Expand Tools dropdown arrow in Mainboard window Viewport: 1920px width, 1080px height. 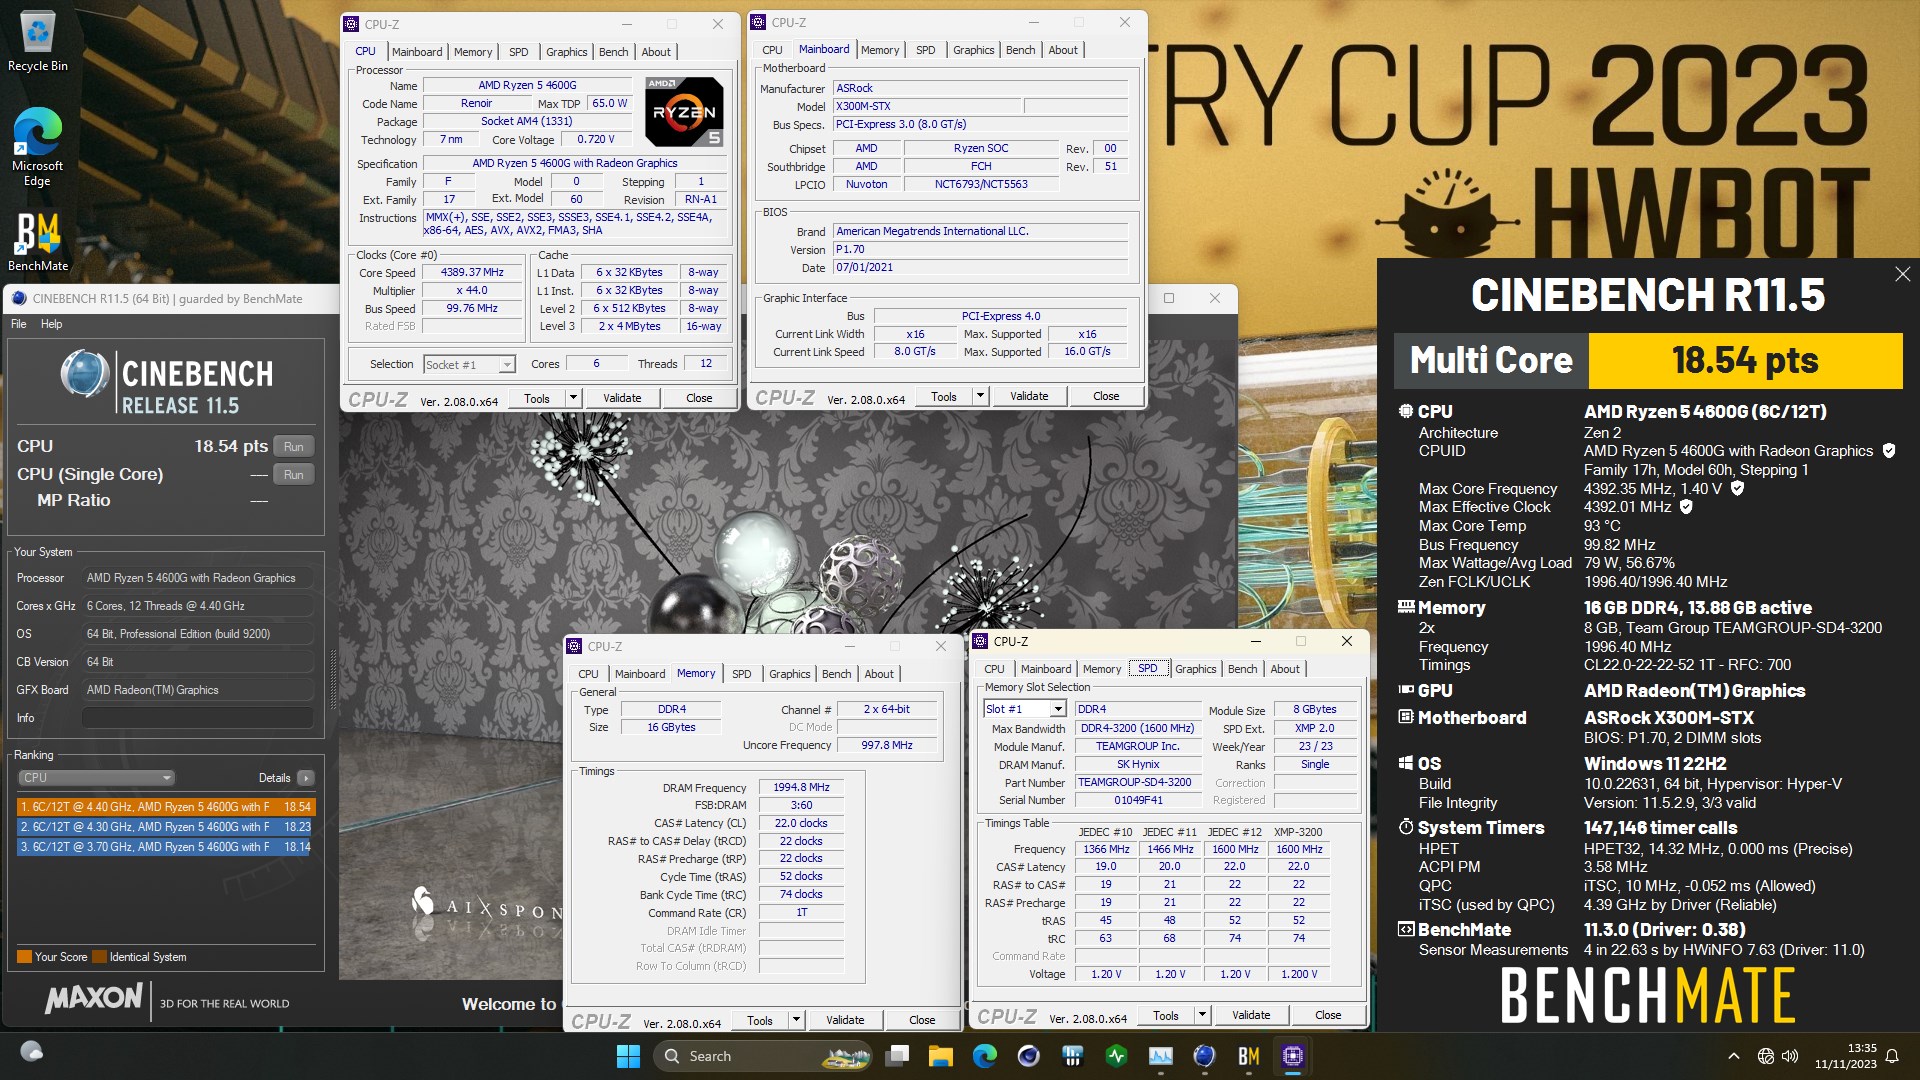tap(980, 397)
